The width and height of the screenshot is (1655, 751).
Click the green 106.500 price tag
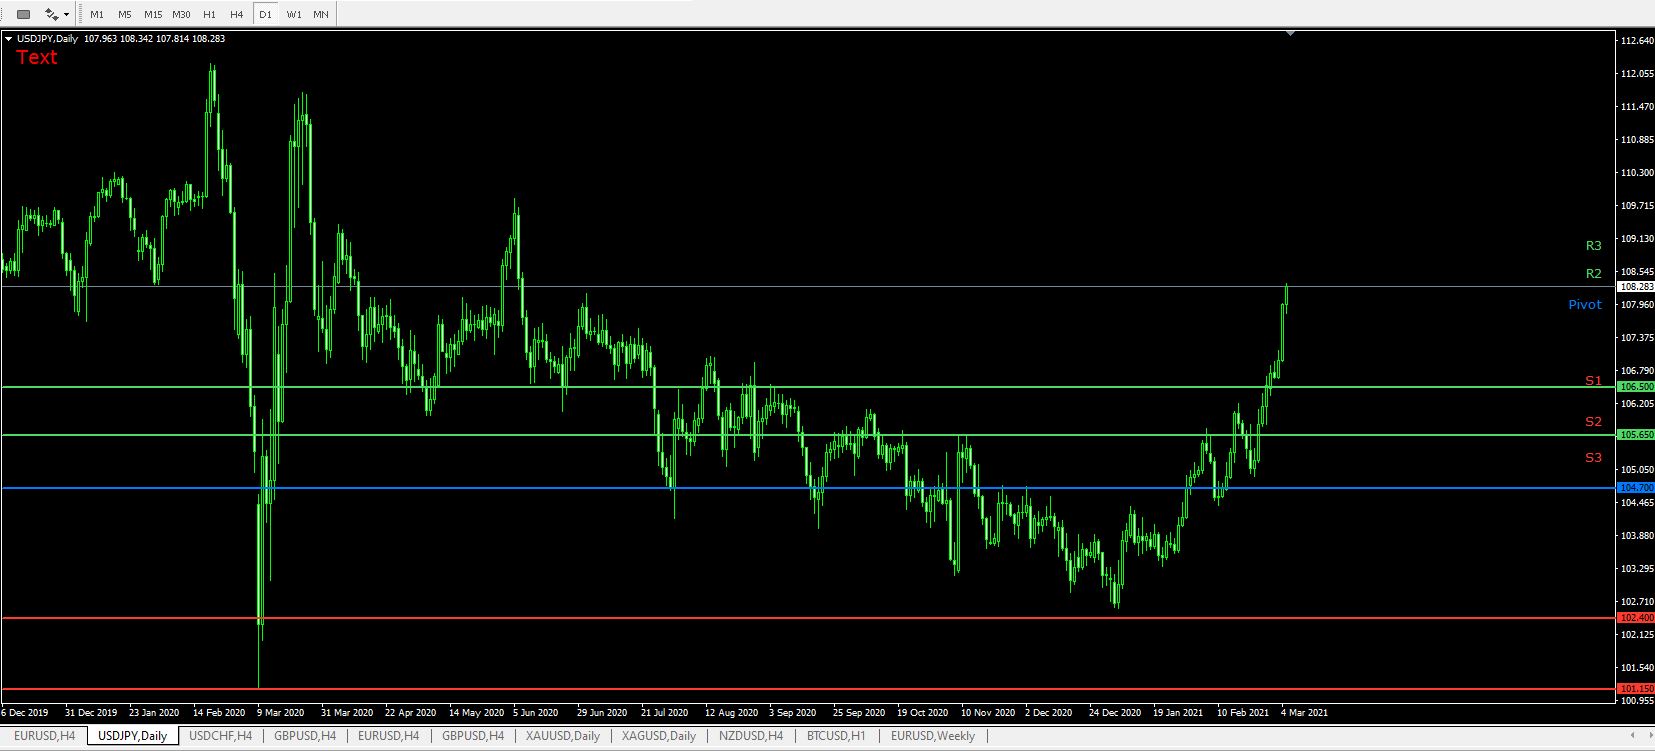(1636, 387)
